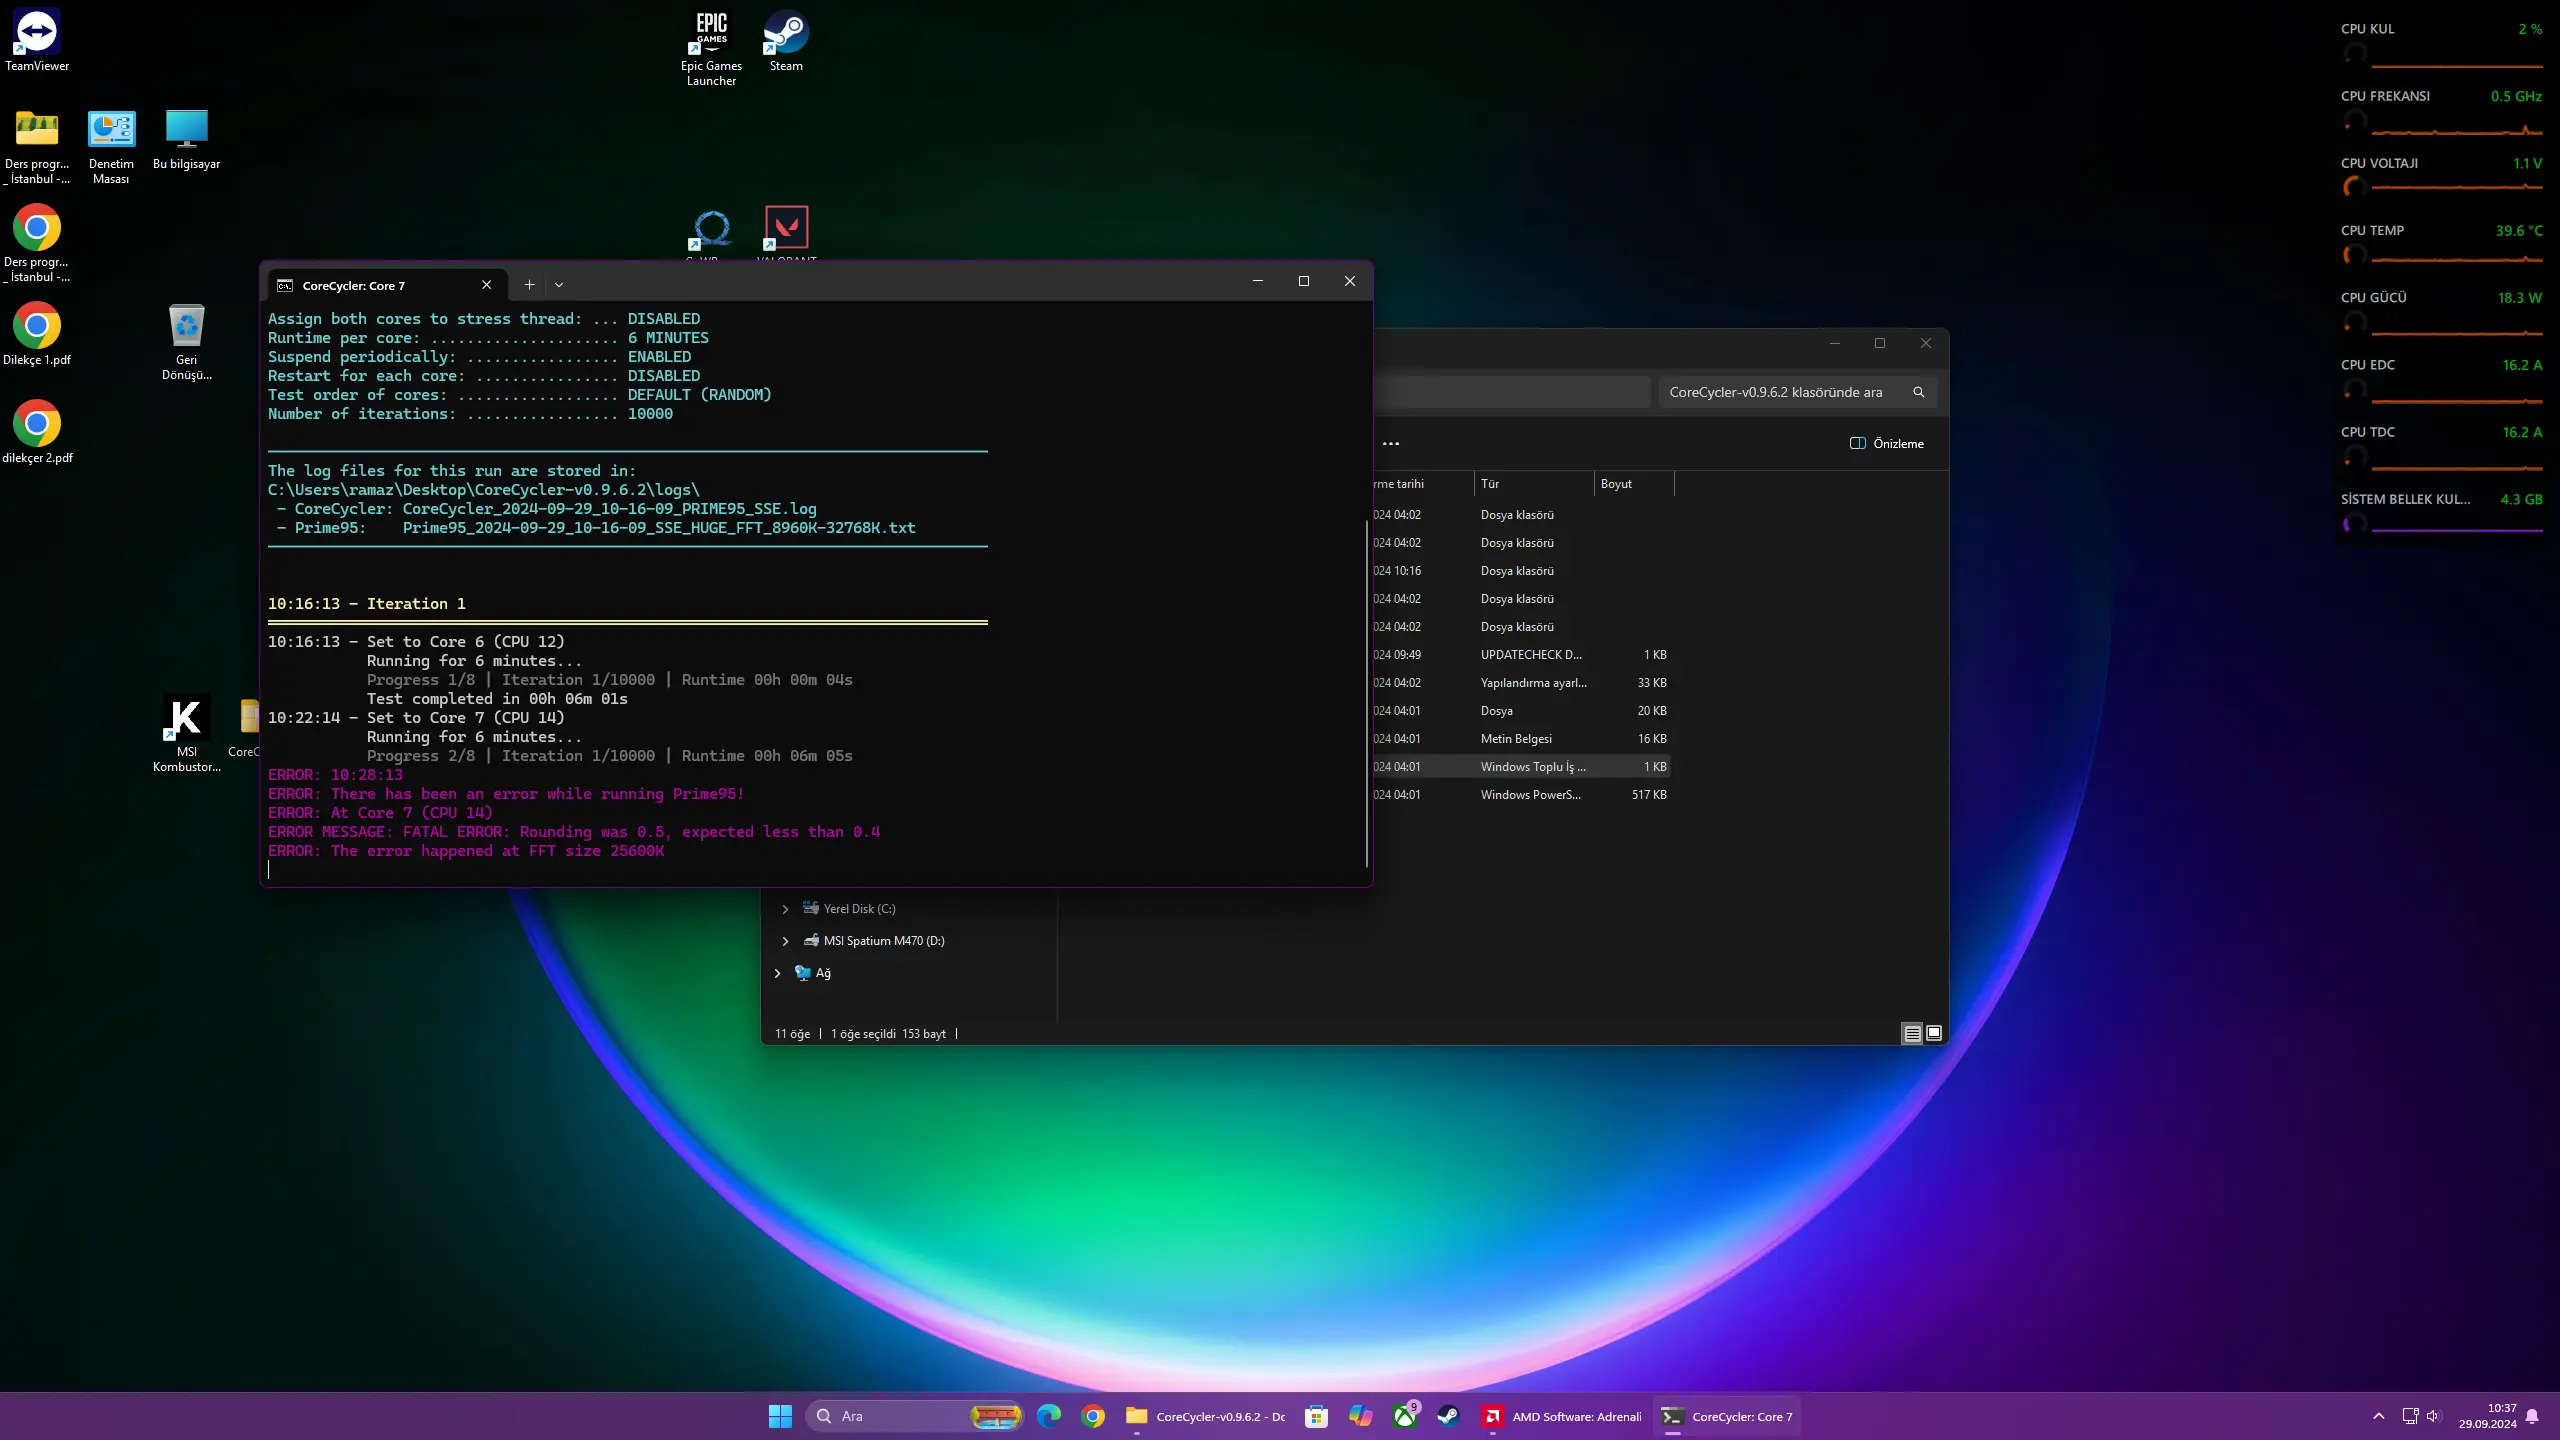Launch Steam from the desktop shortcut

786,40
